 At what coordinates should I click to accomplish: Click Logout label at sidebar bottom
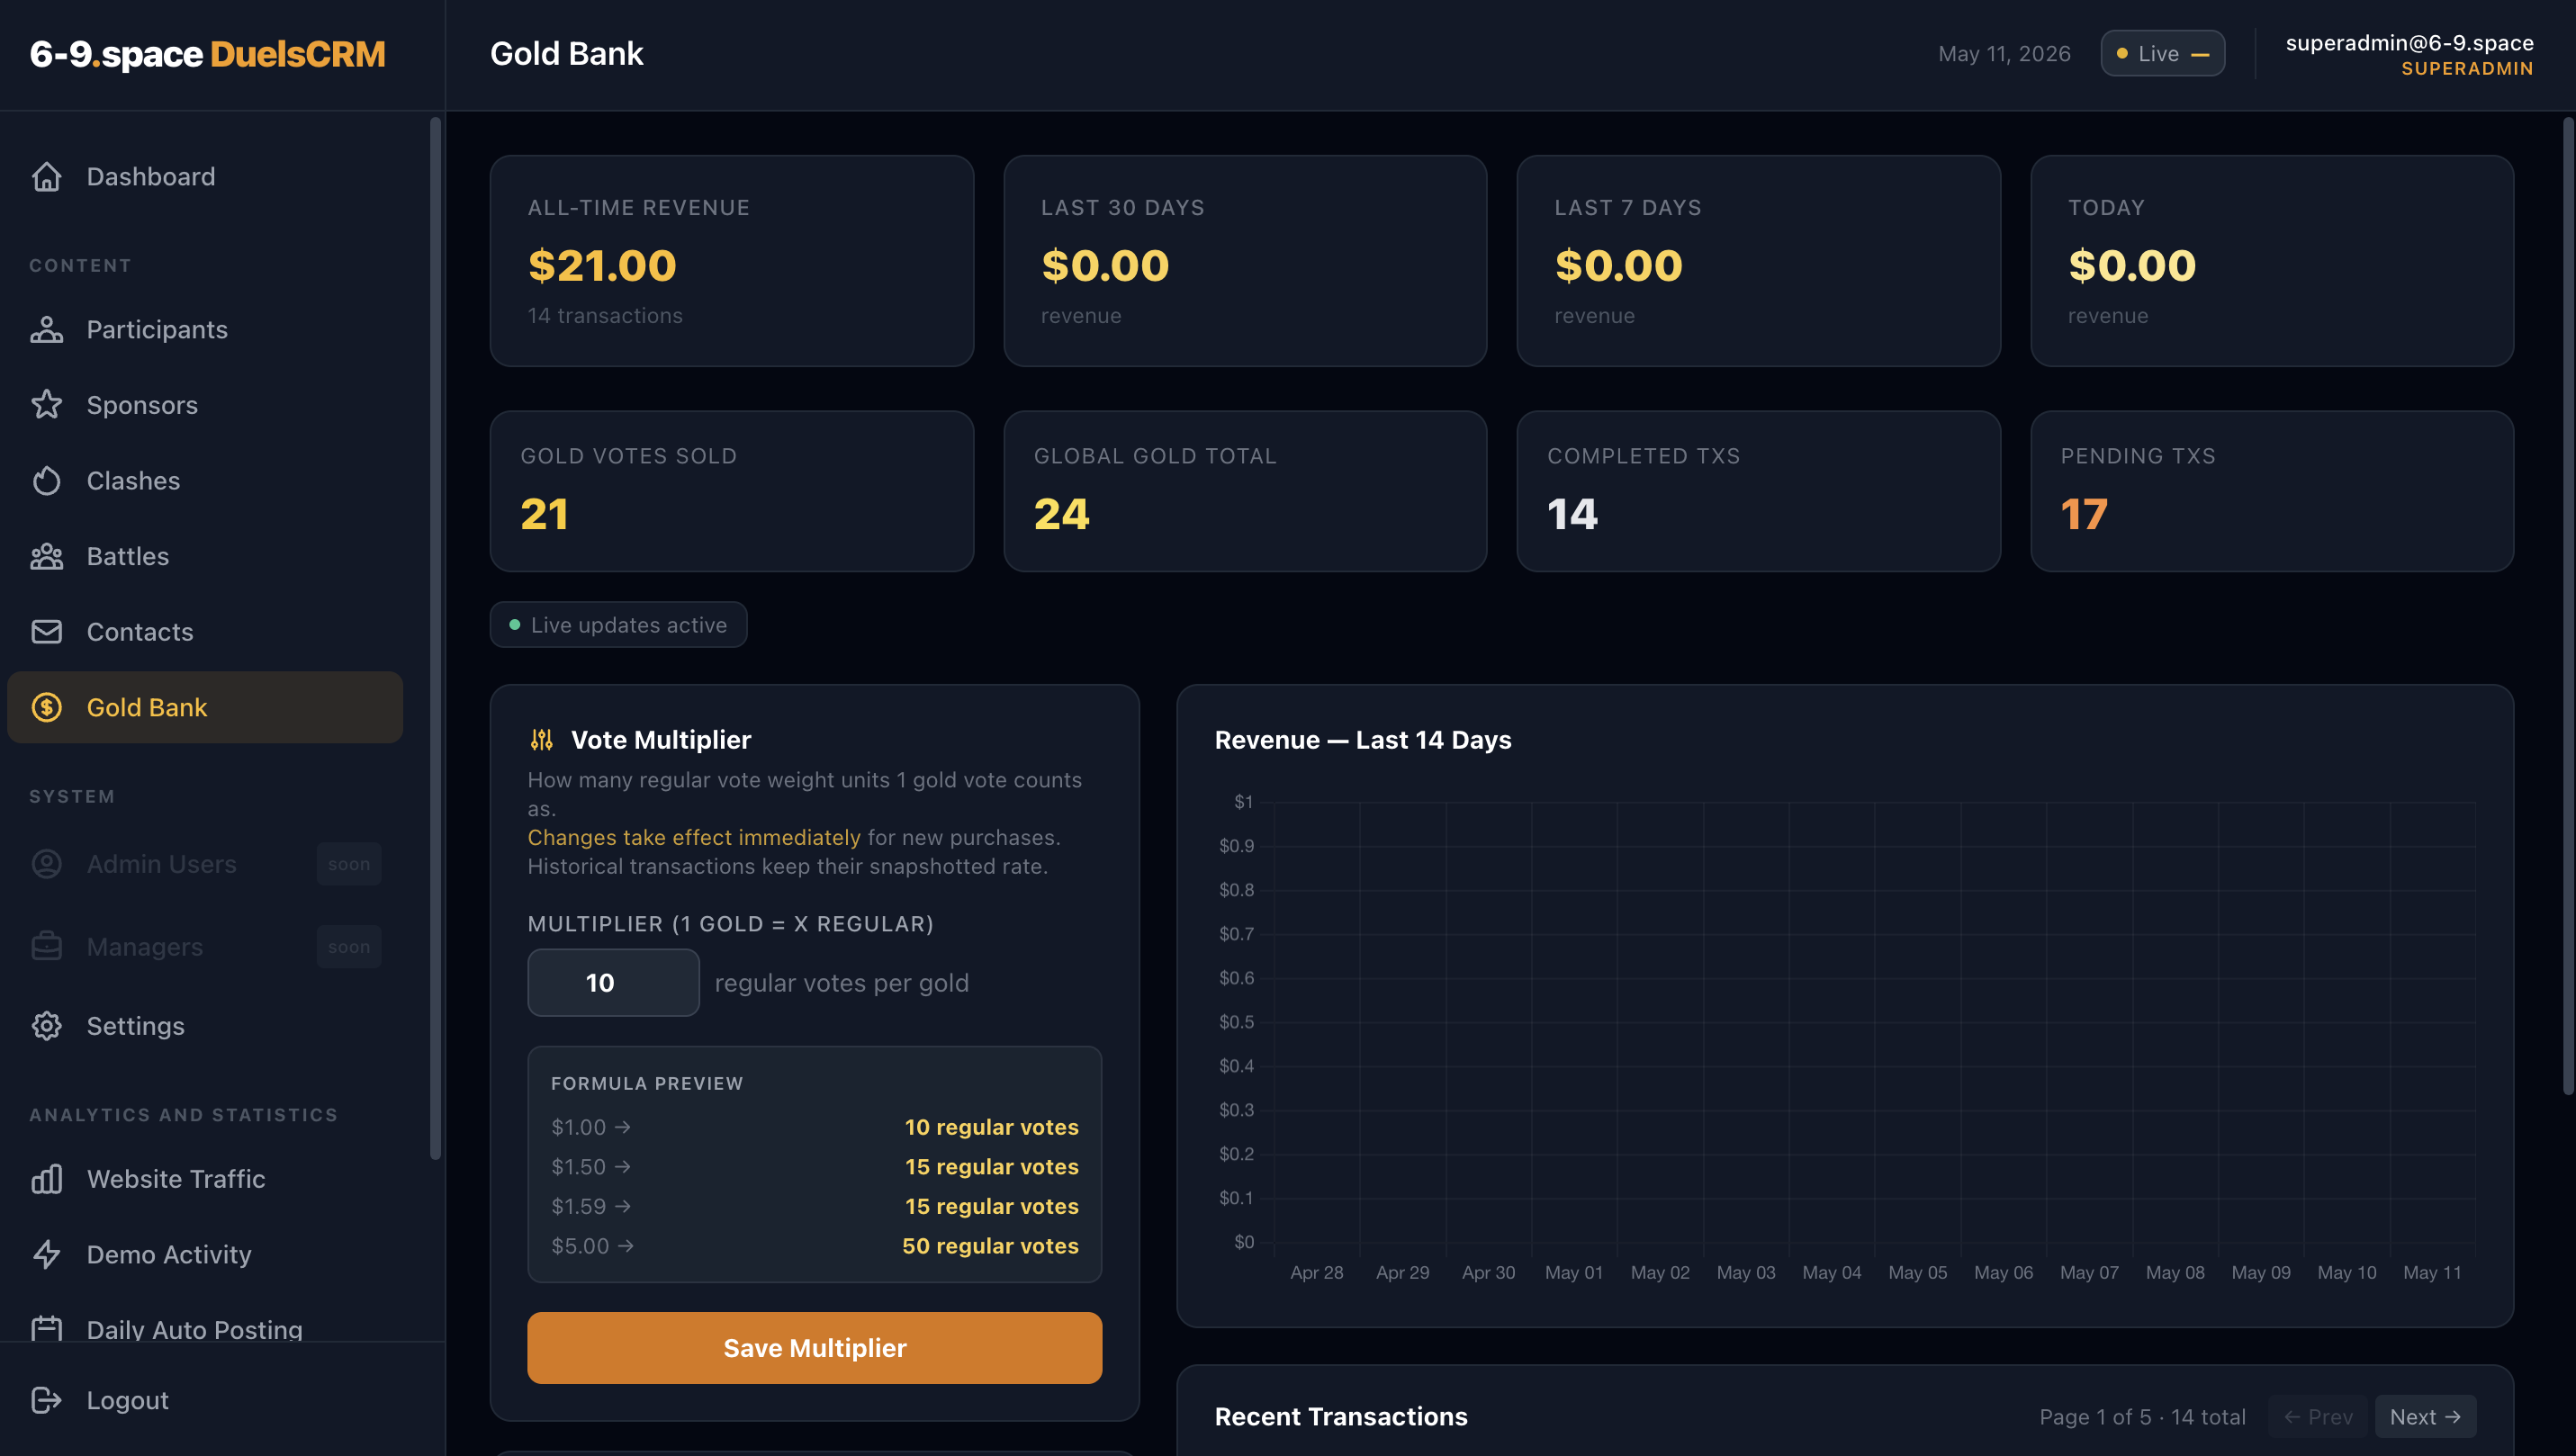coord(127,1400)
